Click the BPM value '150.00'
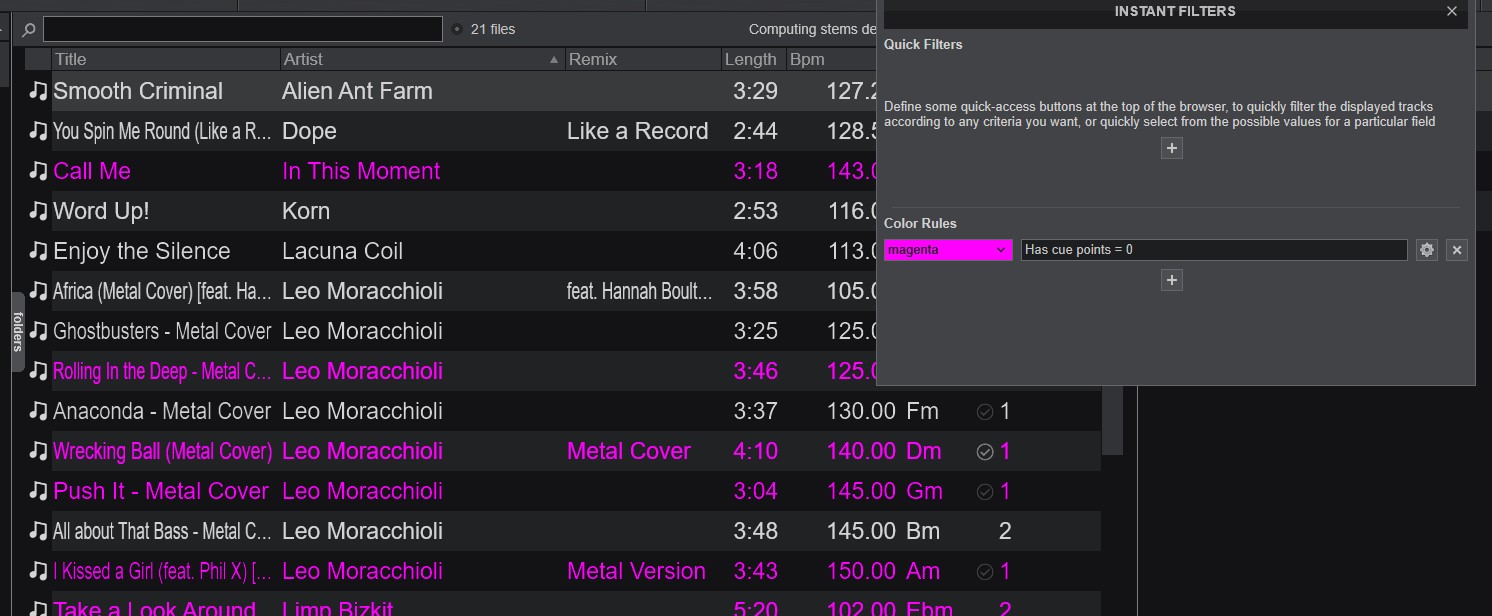This screenshot has height=616, width=1492. point(861,571)
